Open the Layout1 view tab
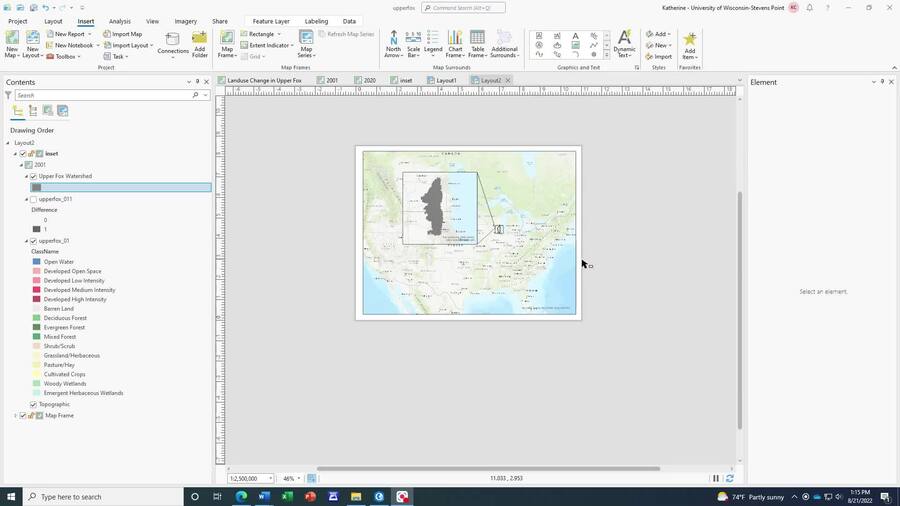The height and width of the screenshot is (506, 900). 446,80
